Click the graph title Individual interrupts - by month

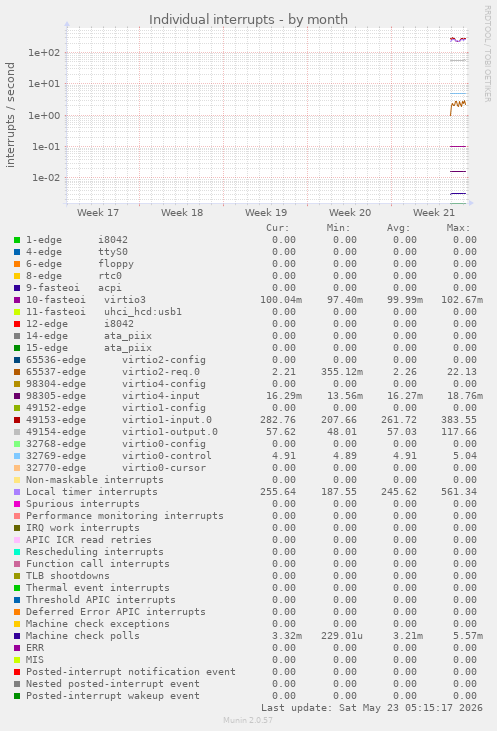point(248,20)
